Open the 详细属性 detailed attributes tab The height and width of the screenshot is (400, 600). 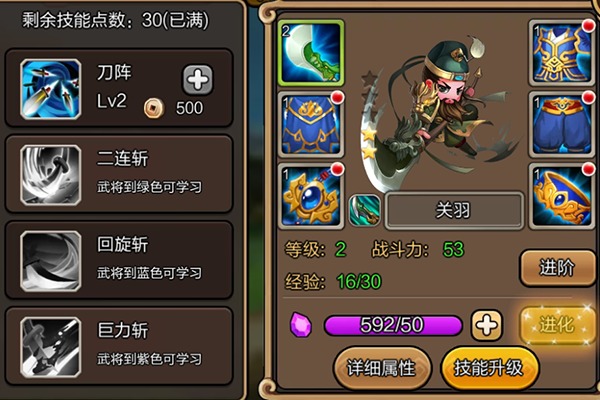(382, 368)
